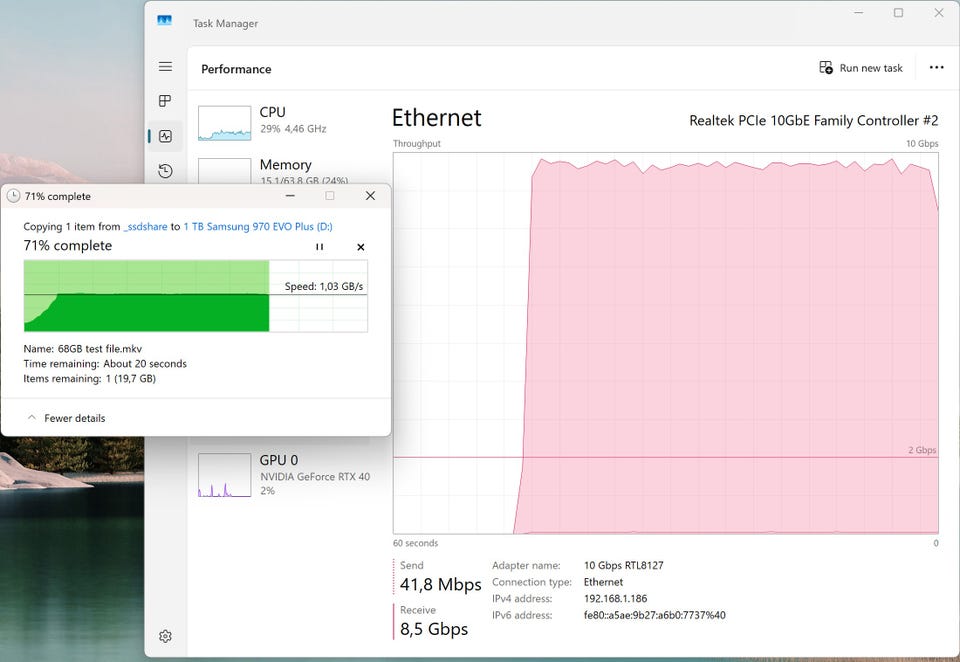Open the _ssdshare source link

[145, 227]
